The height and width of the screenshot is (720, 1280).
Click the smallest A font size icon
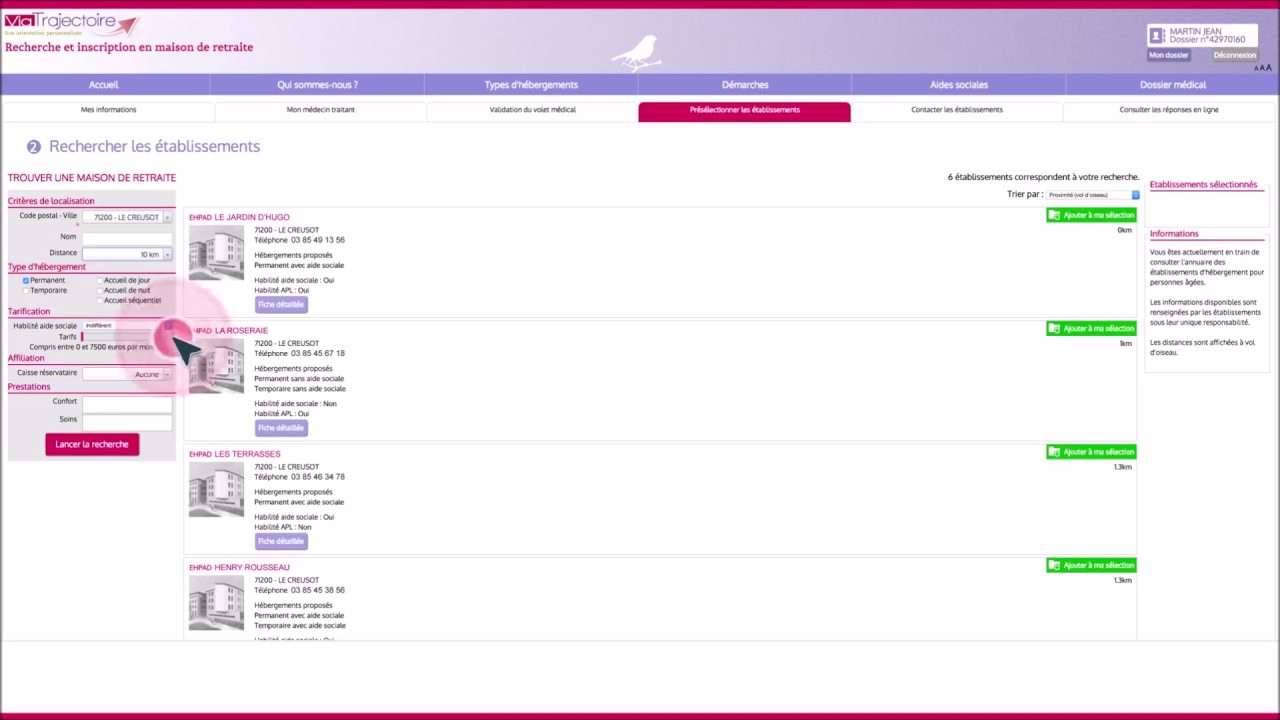[1255, 68]
